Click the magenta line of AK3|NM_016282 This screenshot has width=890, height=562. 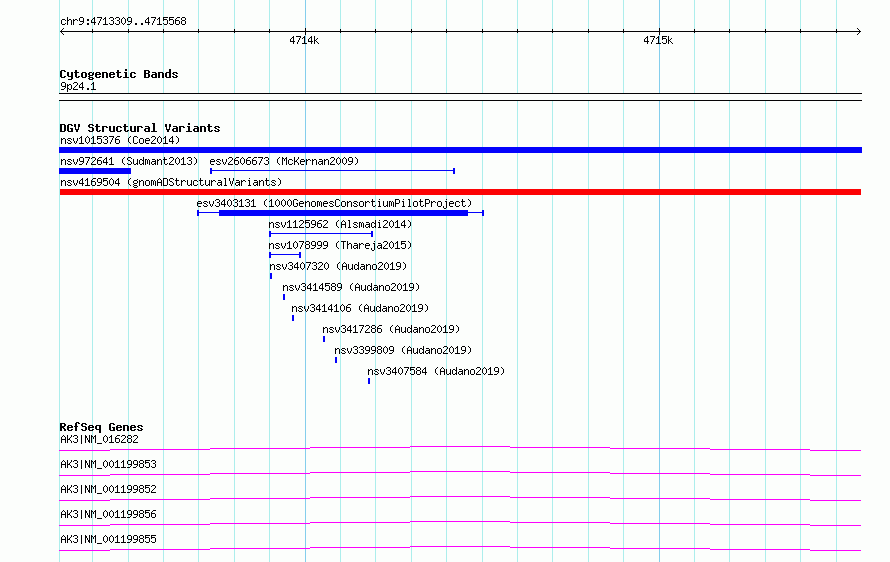460,448
